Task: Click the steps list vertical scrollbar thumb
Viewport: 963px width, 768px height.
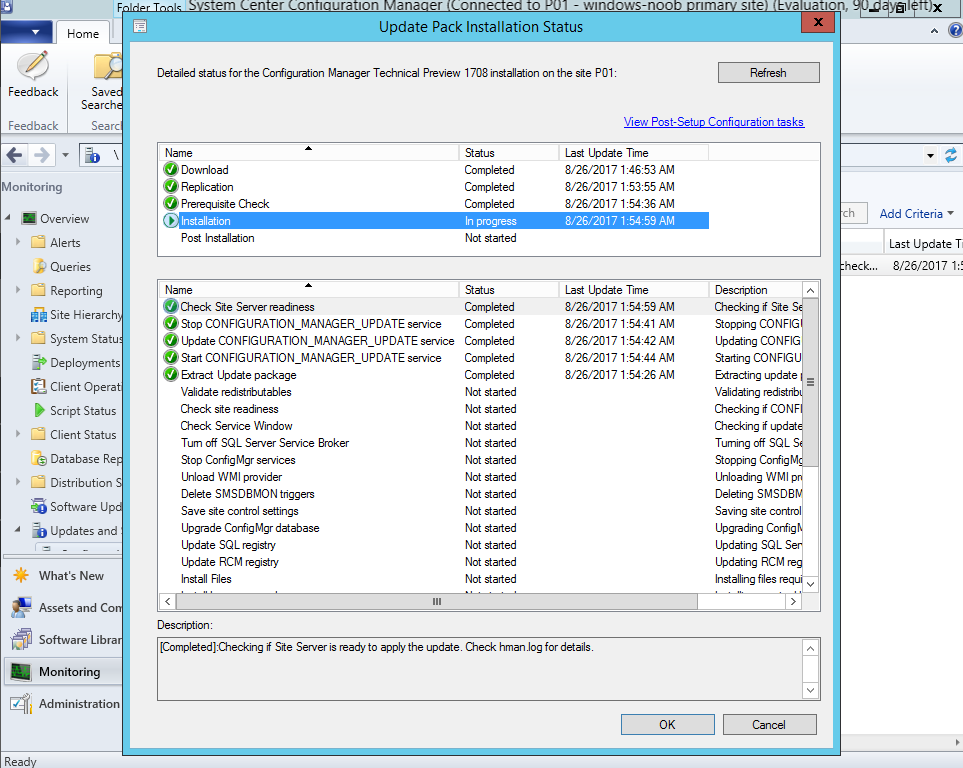Action: tap(810, 382)
